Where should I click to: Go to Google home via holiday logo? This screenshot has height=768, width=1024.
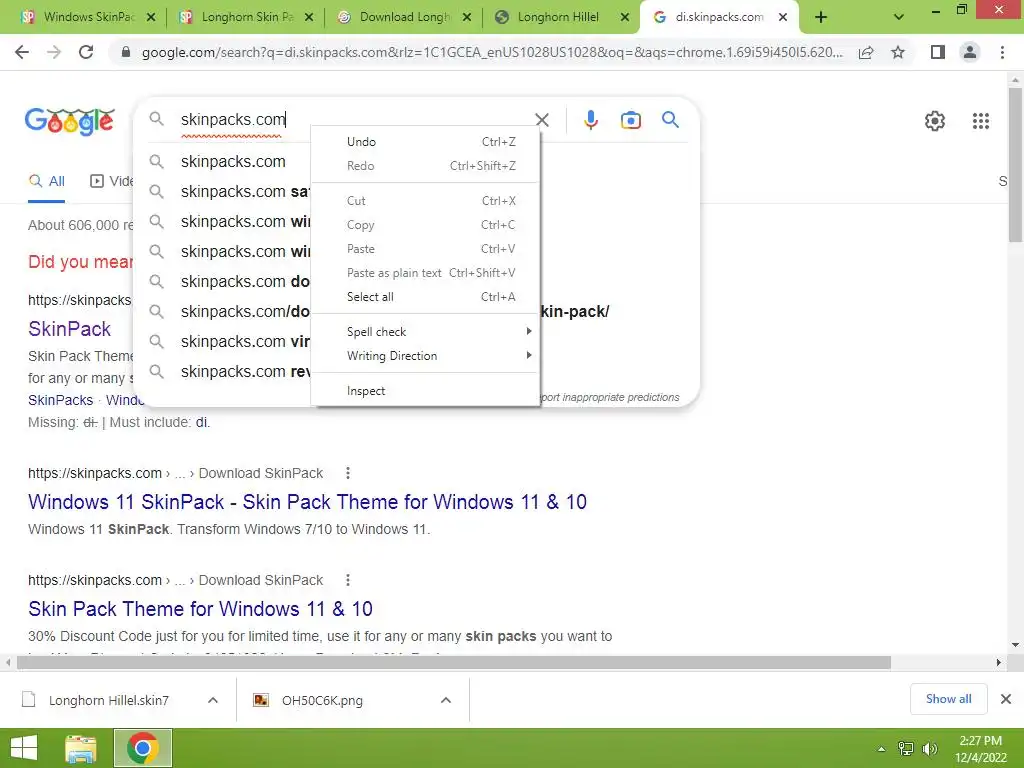tap(70, 121)
